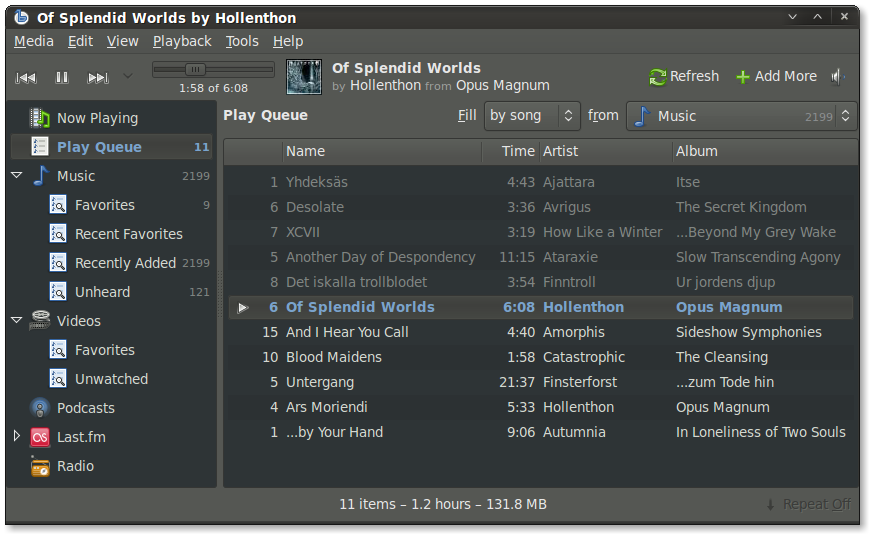Click the Podcasts icon
The height and width of the screenshot is (534, 869).
(39, 408)
